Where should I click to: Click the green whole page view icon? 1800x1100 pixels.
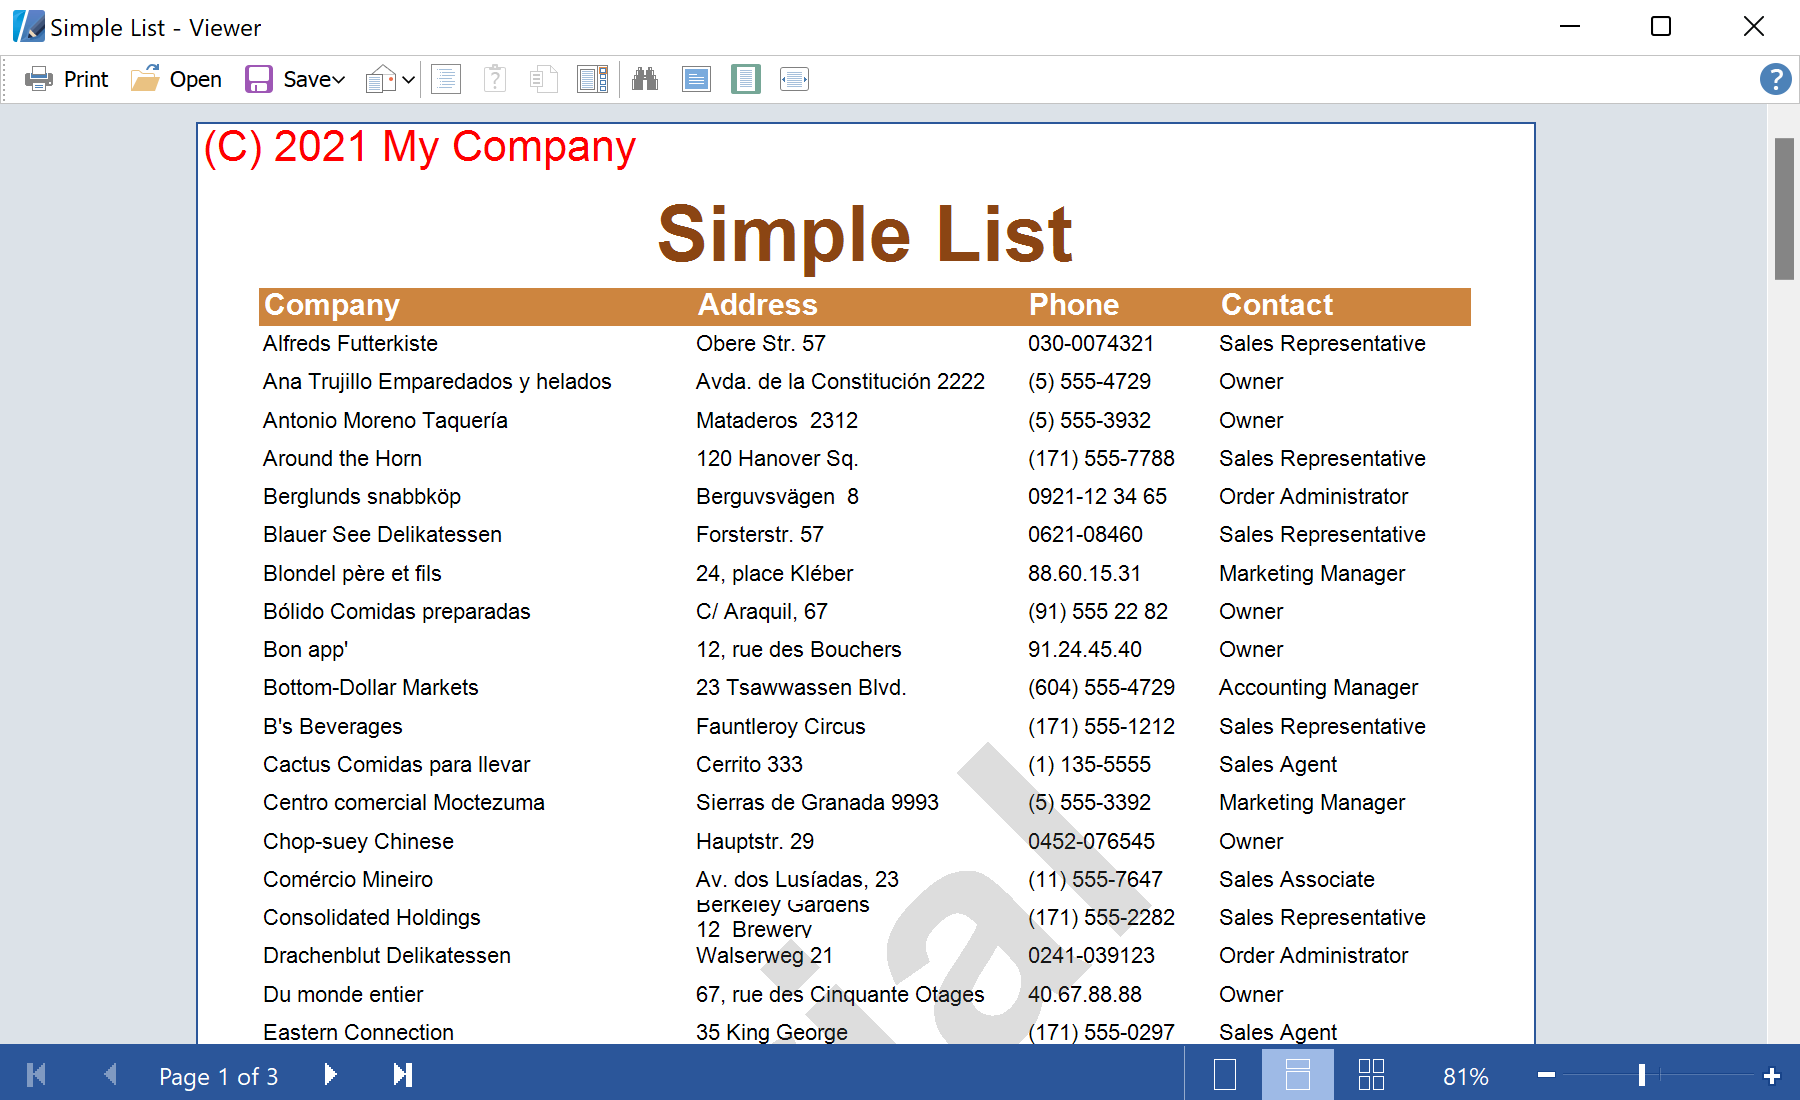pos(745,79)
